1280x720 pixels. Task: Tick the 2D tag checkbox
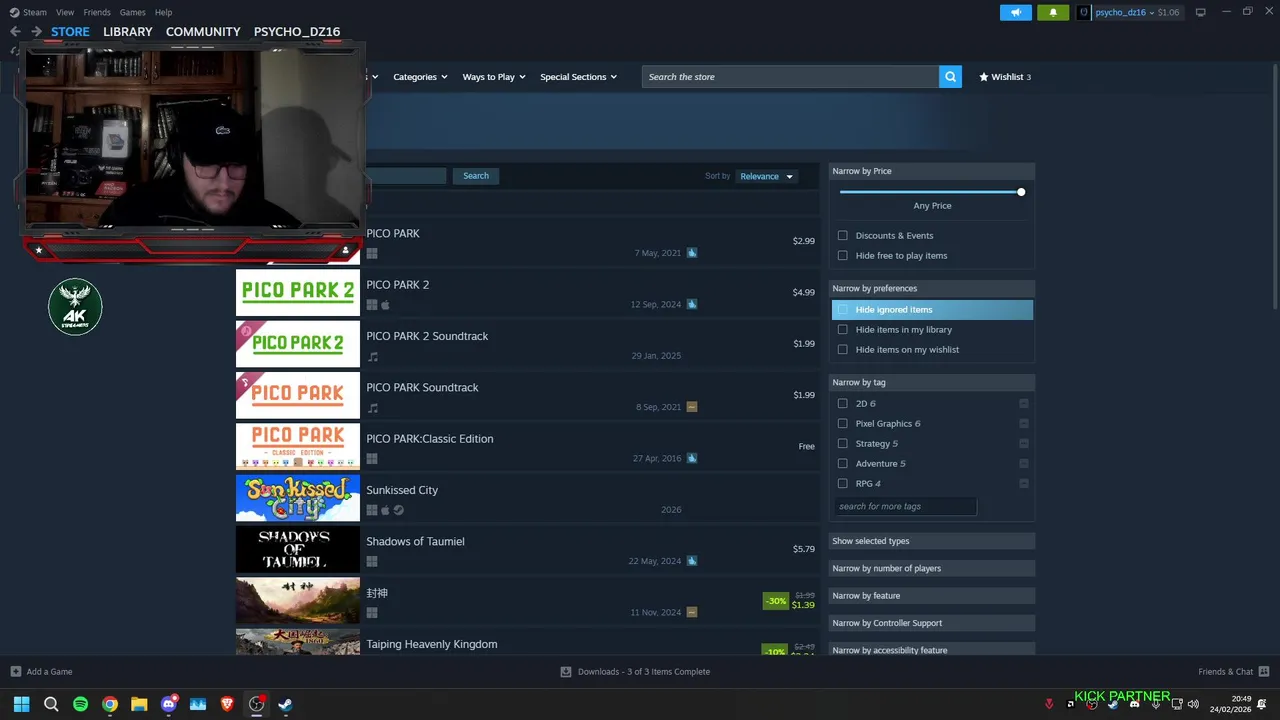[843, 404]
